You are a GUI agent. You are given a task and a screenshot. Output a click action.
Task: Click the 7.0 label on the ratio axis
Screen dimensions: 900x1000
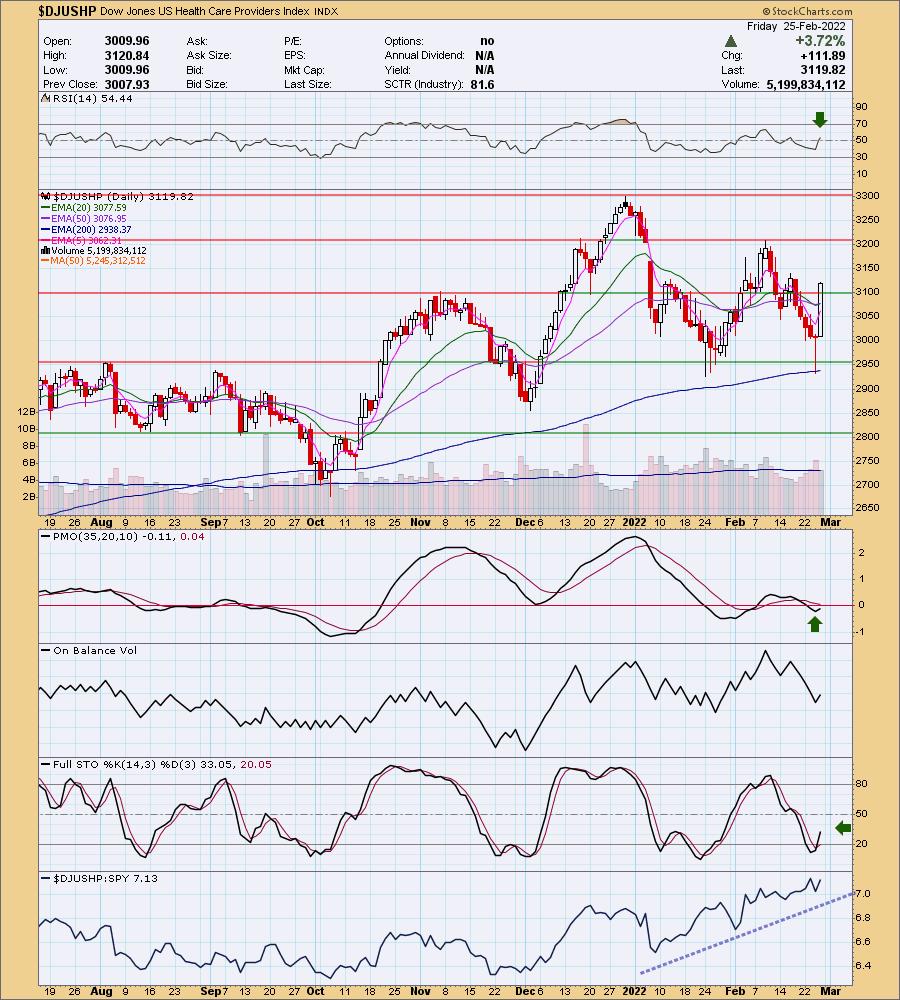click(x=863, y=893)
